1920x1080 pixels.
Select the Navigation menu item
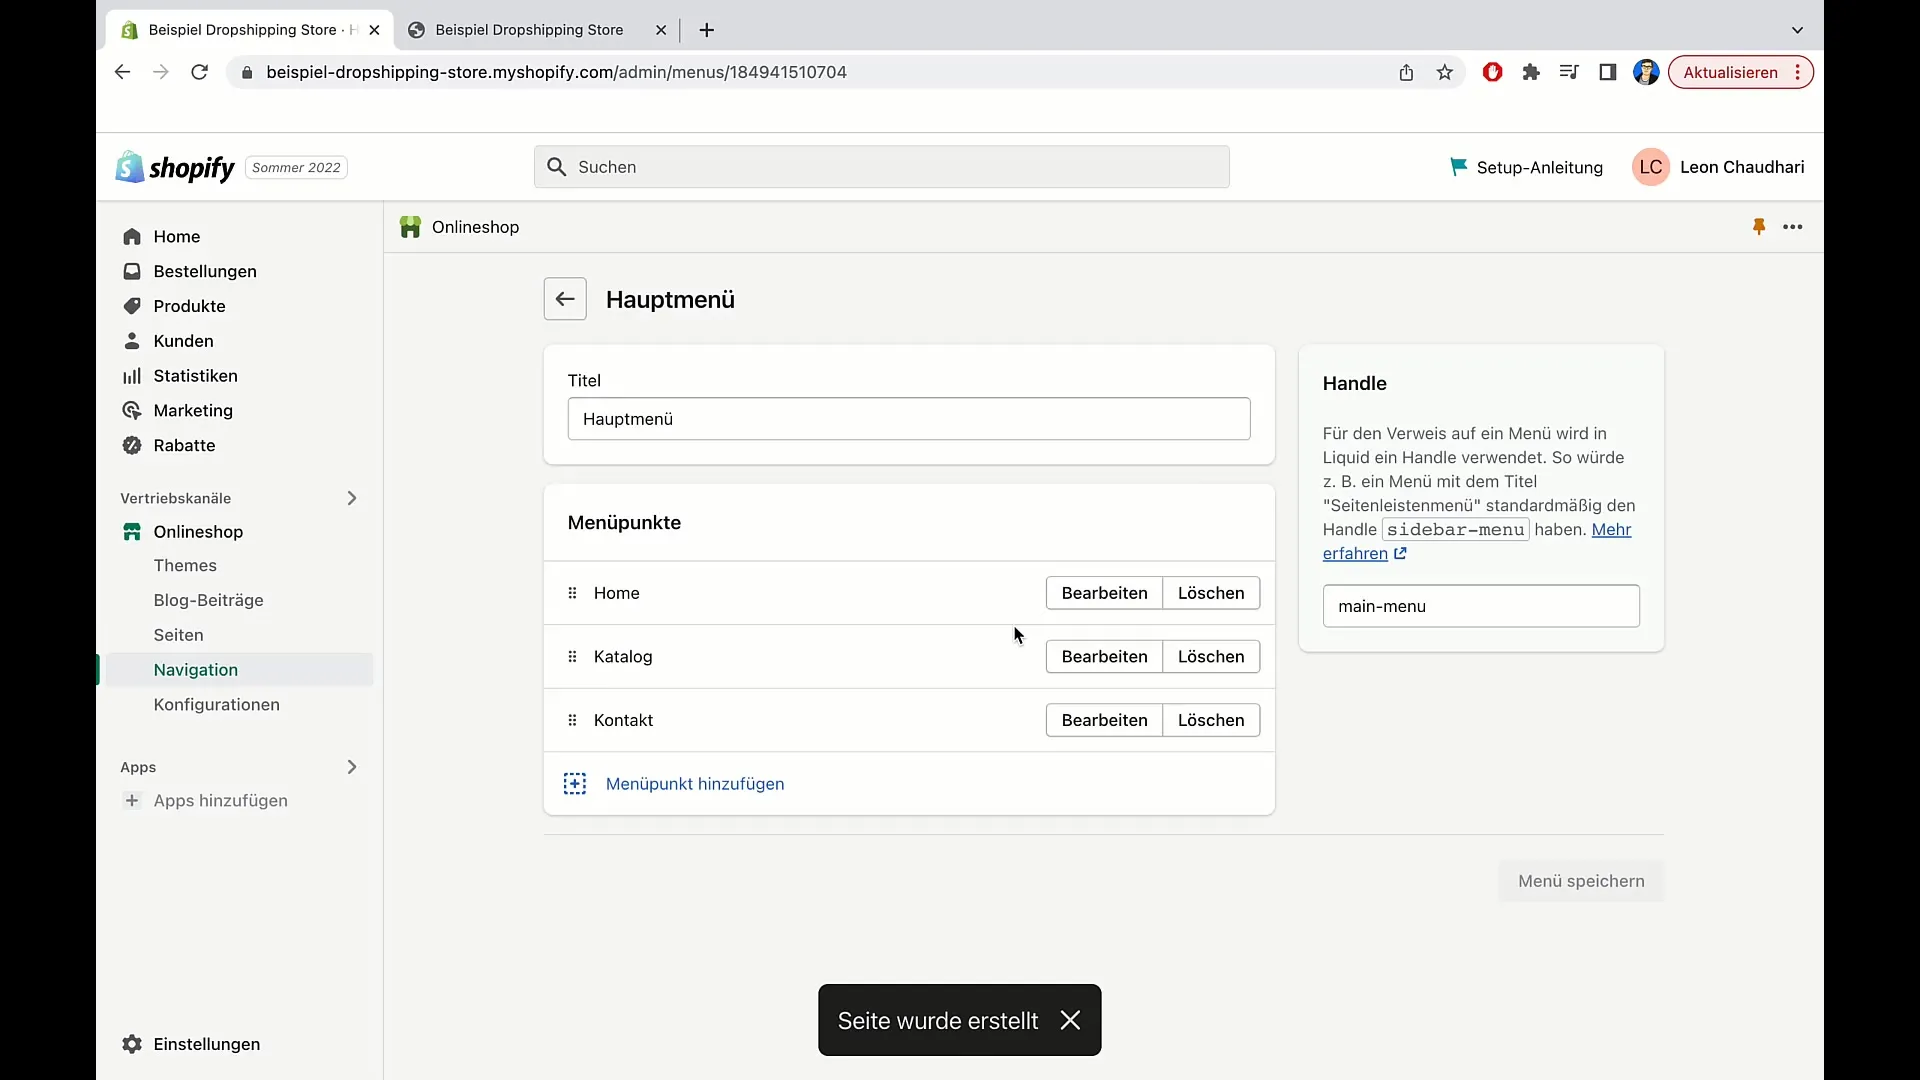(195, 669)
